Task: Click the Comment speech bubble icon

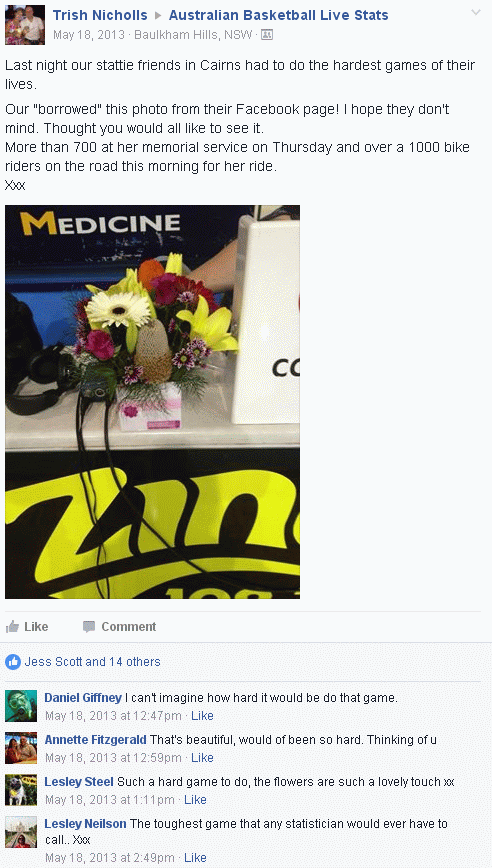Action: coord(89,627)
